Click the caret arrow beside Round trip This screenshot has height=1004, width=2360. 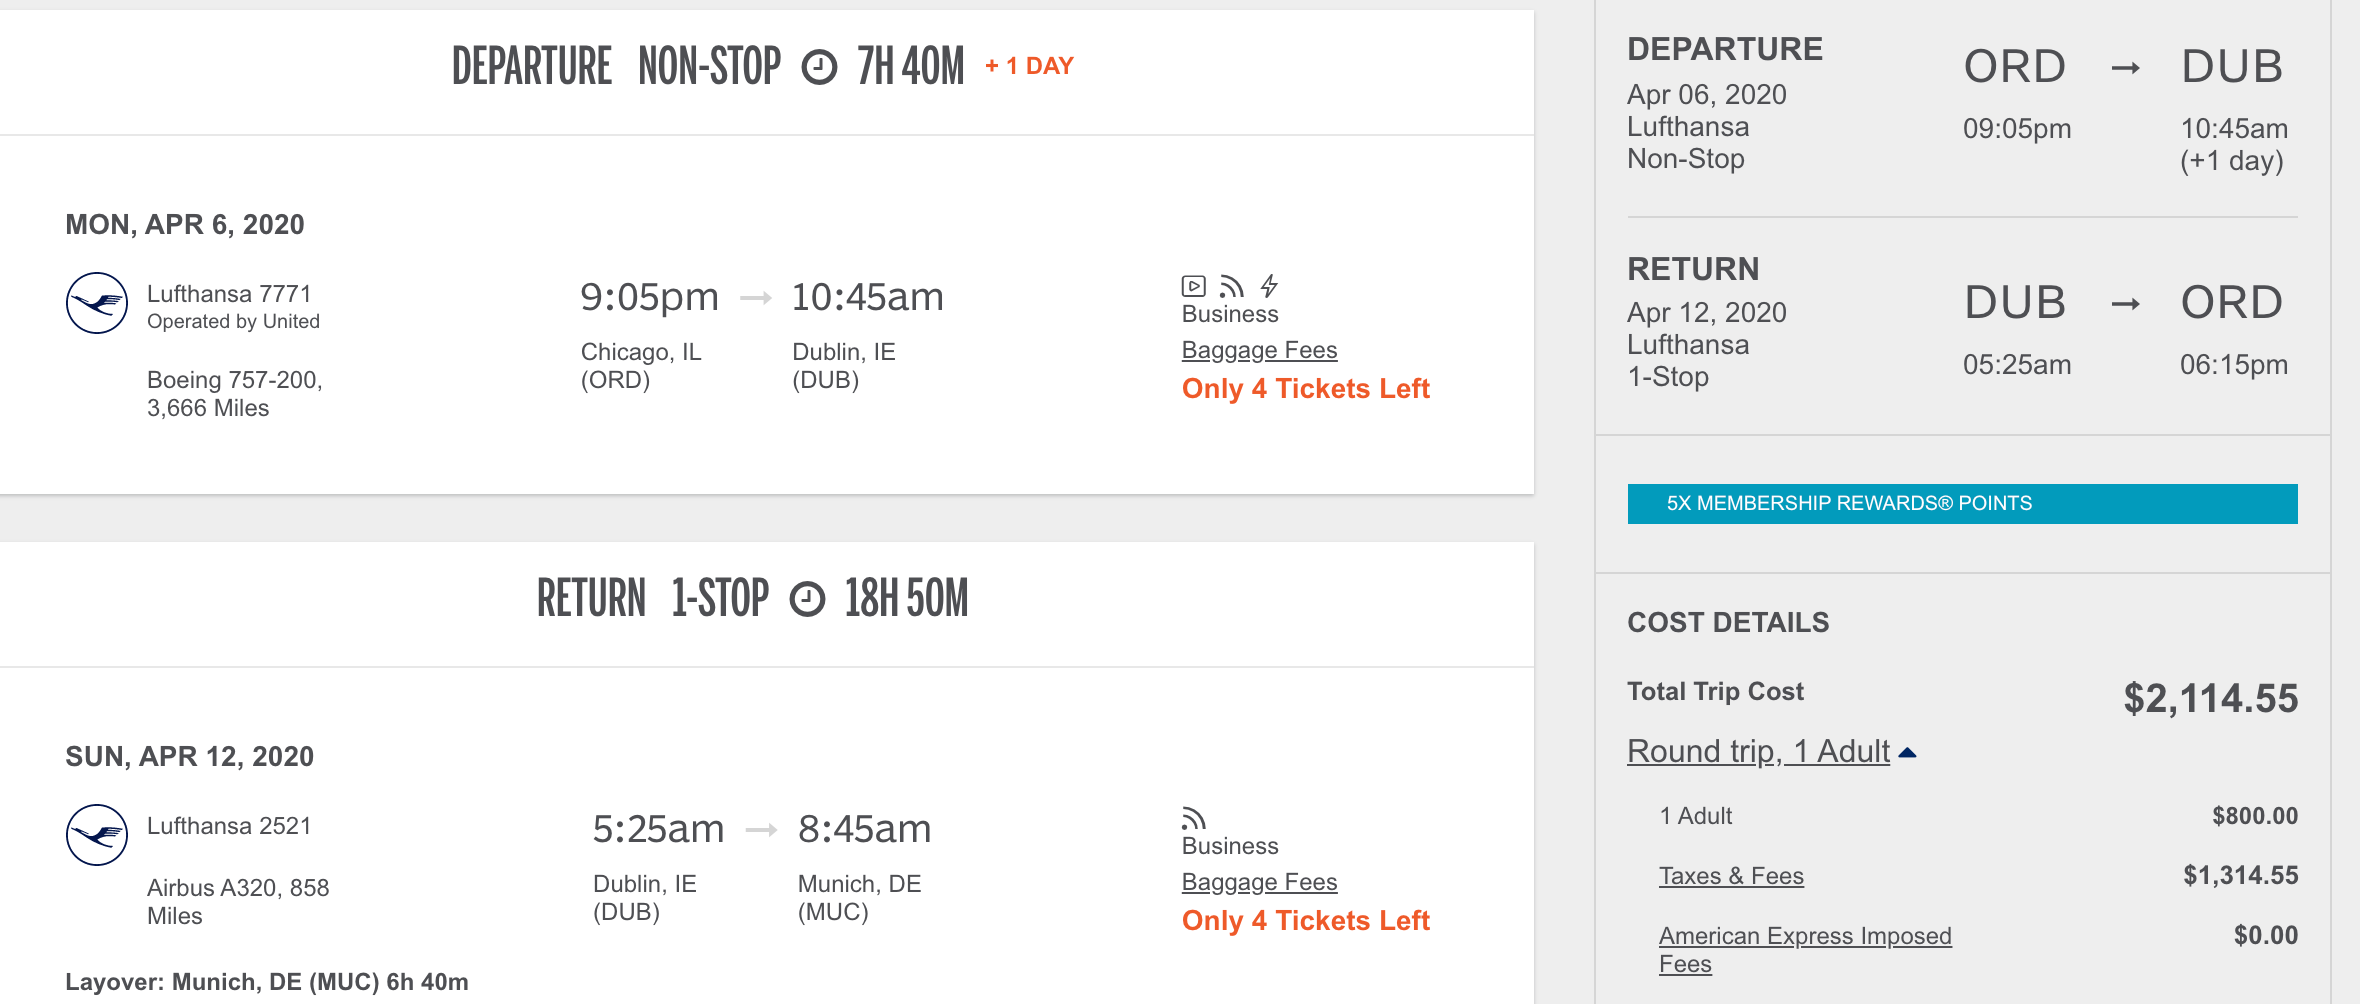1908,753
